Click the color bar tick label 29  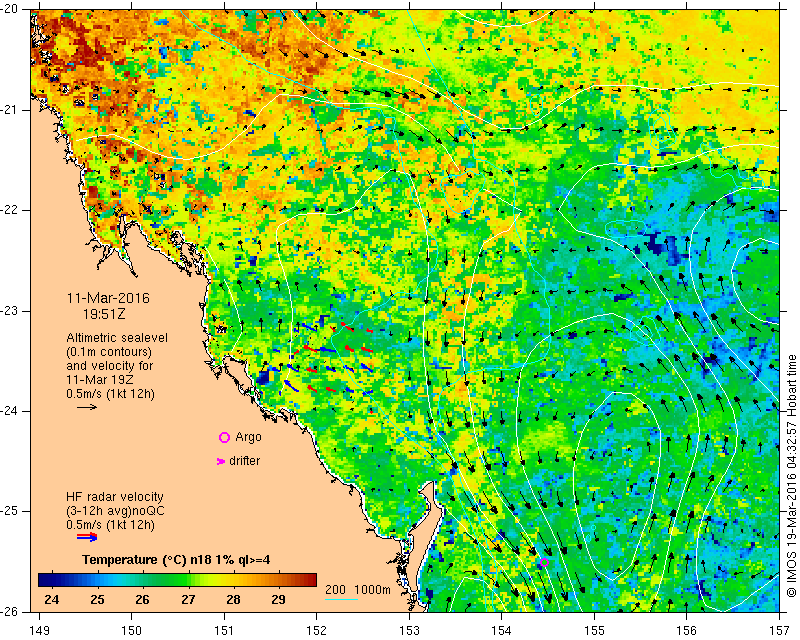[278, 599]
